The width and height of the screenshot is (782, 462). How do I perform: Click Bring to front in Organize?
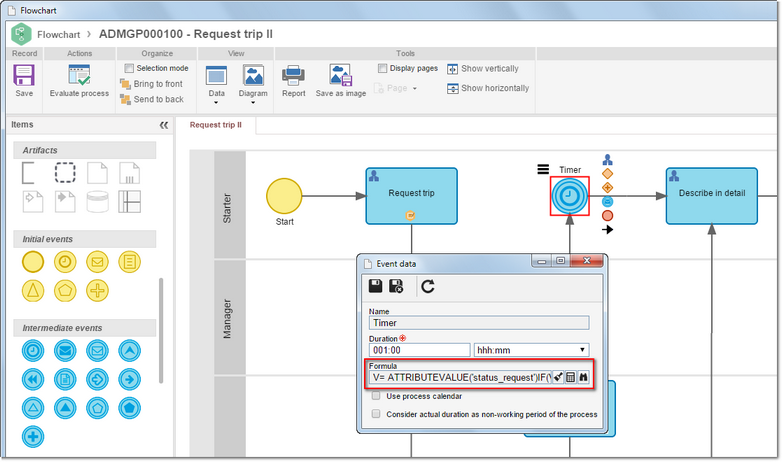click(x=152, y=84)
